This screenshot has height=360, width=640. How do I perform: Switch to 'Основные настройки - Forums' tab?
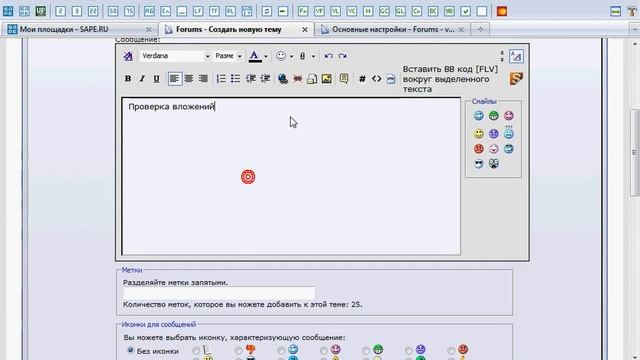click(x=392, y=29)
